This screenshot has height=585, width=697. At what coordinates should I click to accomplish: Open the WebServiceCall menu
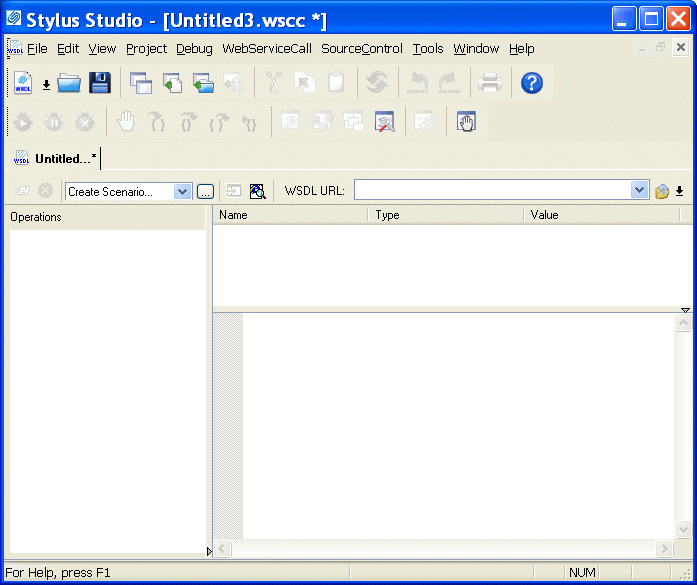[x=266, y=48]
